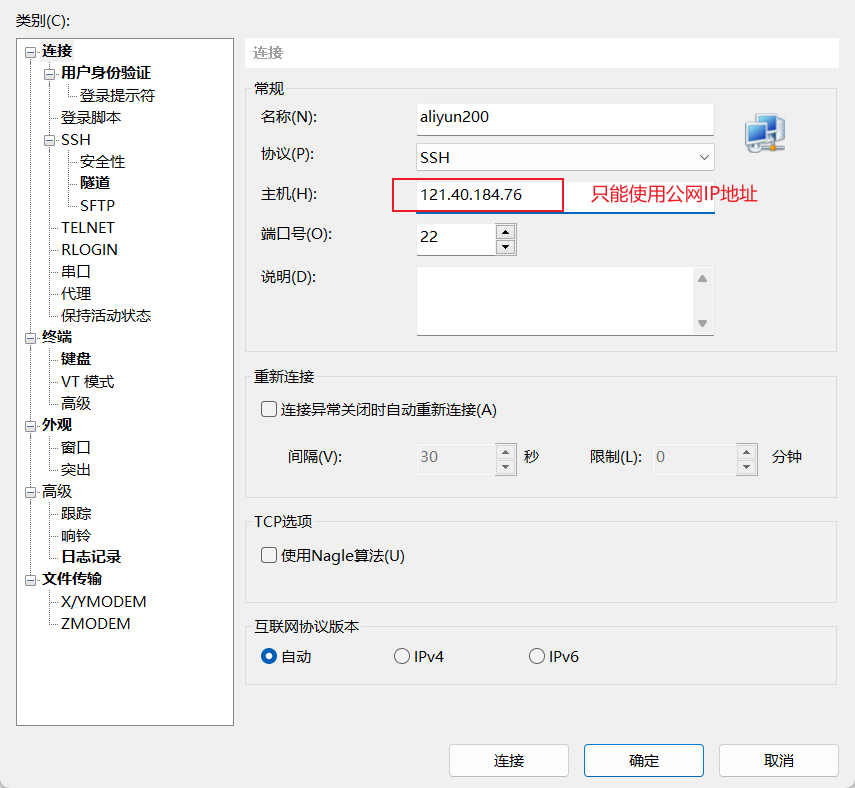This screenshot has height=788, width=855.
Task: Confirm settings with 确定 button
Action: tap(643, 760)
